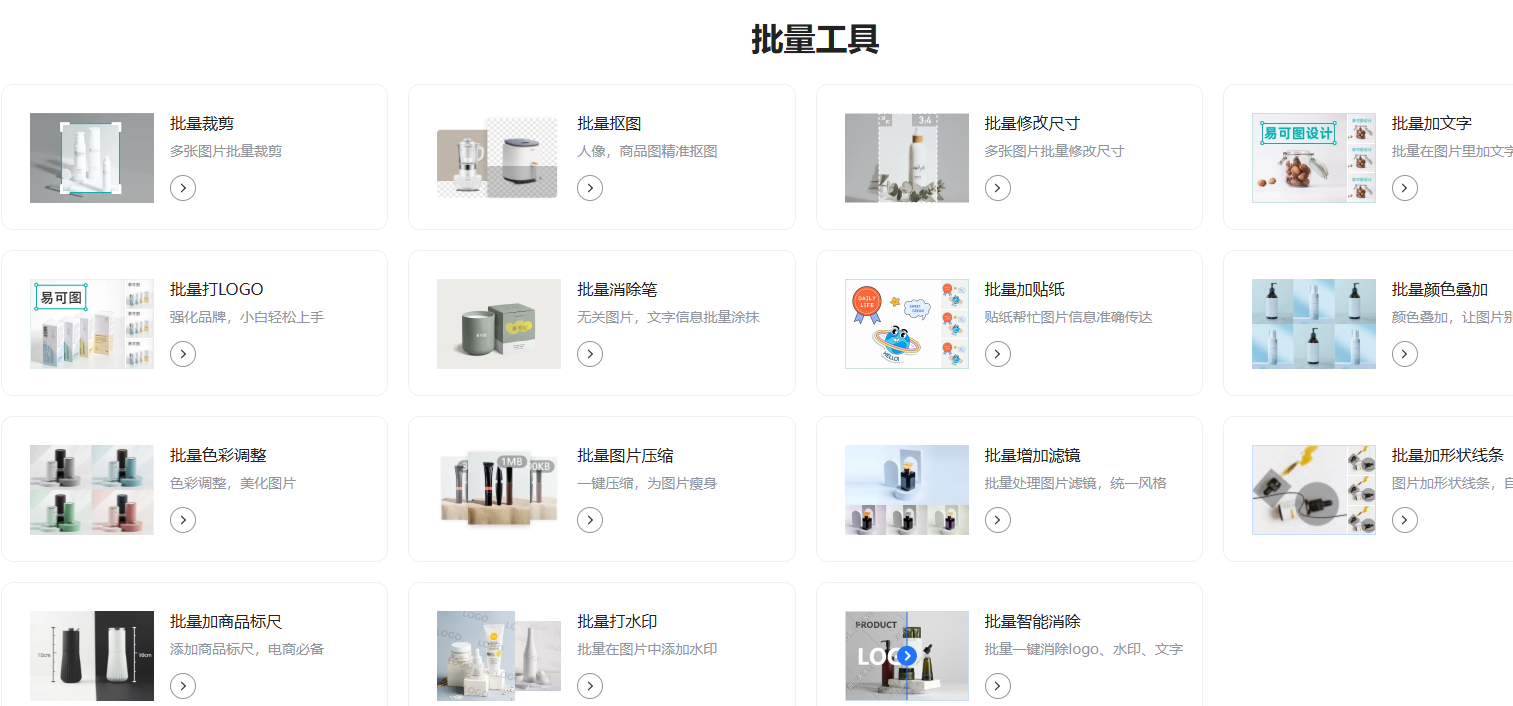
Task: Click the arrow icon under 批量打水印
Action: [590, 686]
